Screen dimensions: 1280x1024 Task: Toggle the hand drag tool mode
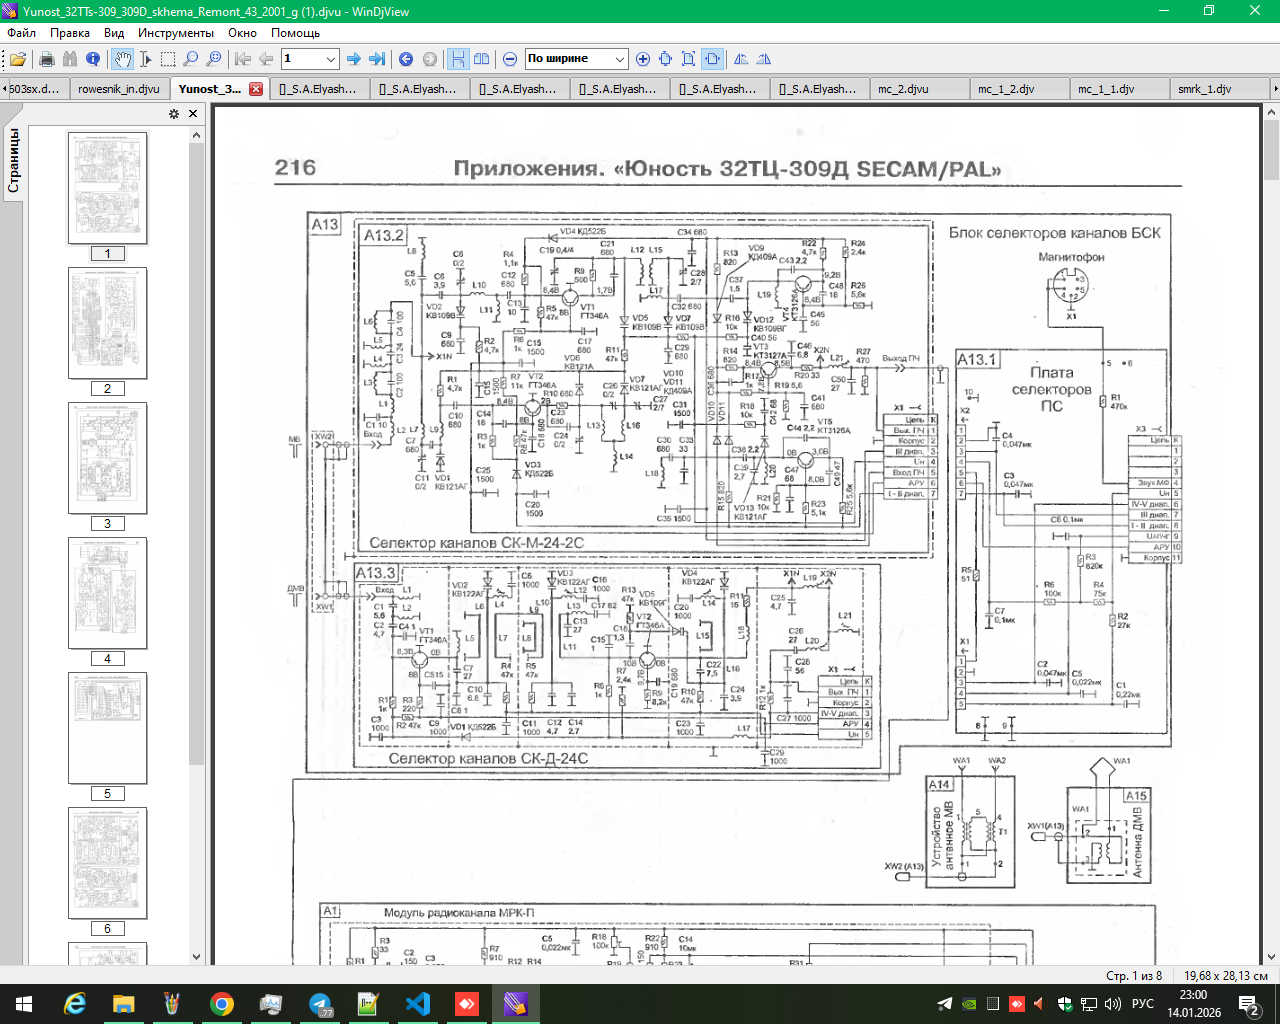coord(122,59)
